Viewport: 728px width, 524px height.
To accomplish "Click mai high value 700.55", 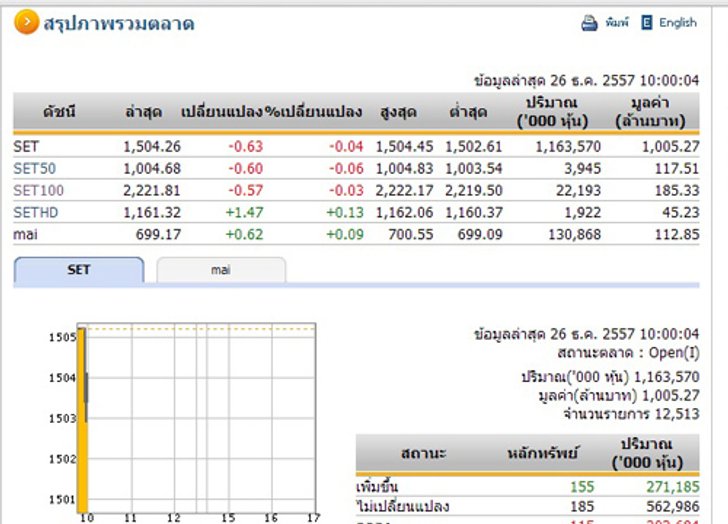I will pyautogui.click(x=410, y=234).
